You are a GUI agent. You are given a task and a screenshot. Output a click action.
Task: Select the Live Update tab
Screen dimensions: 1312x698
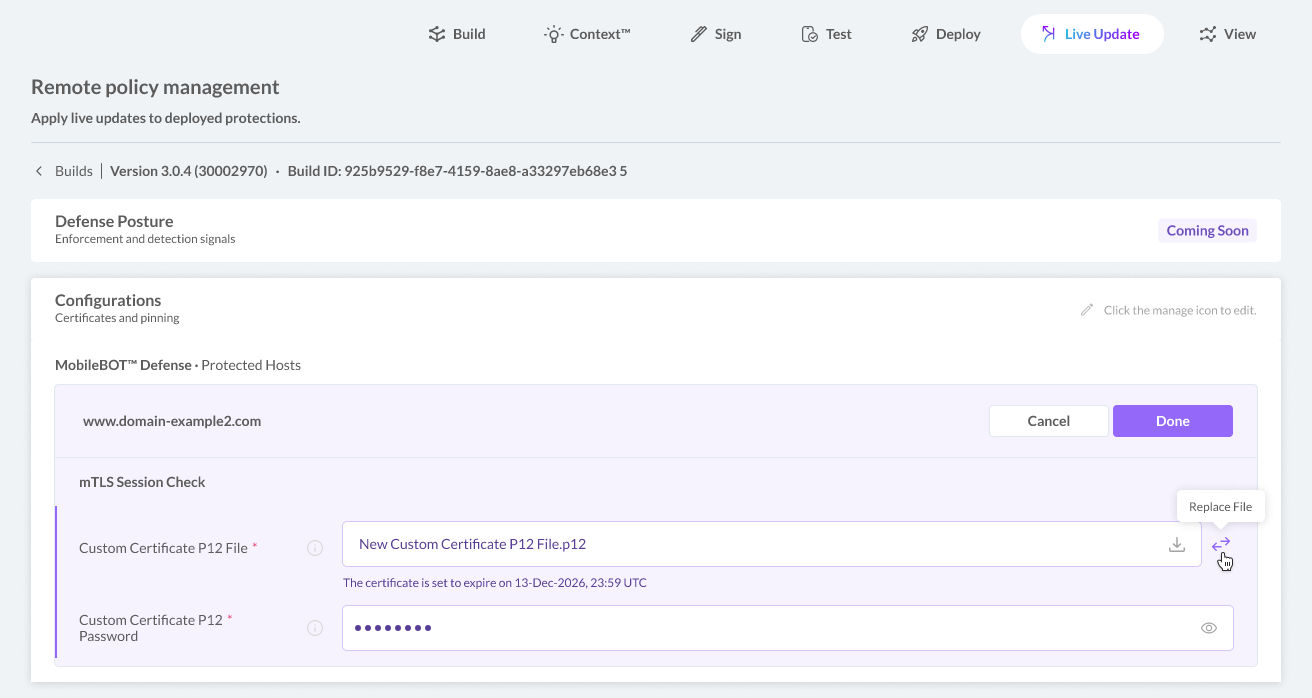(1092, 34)
